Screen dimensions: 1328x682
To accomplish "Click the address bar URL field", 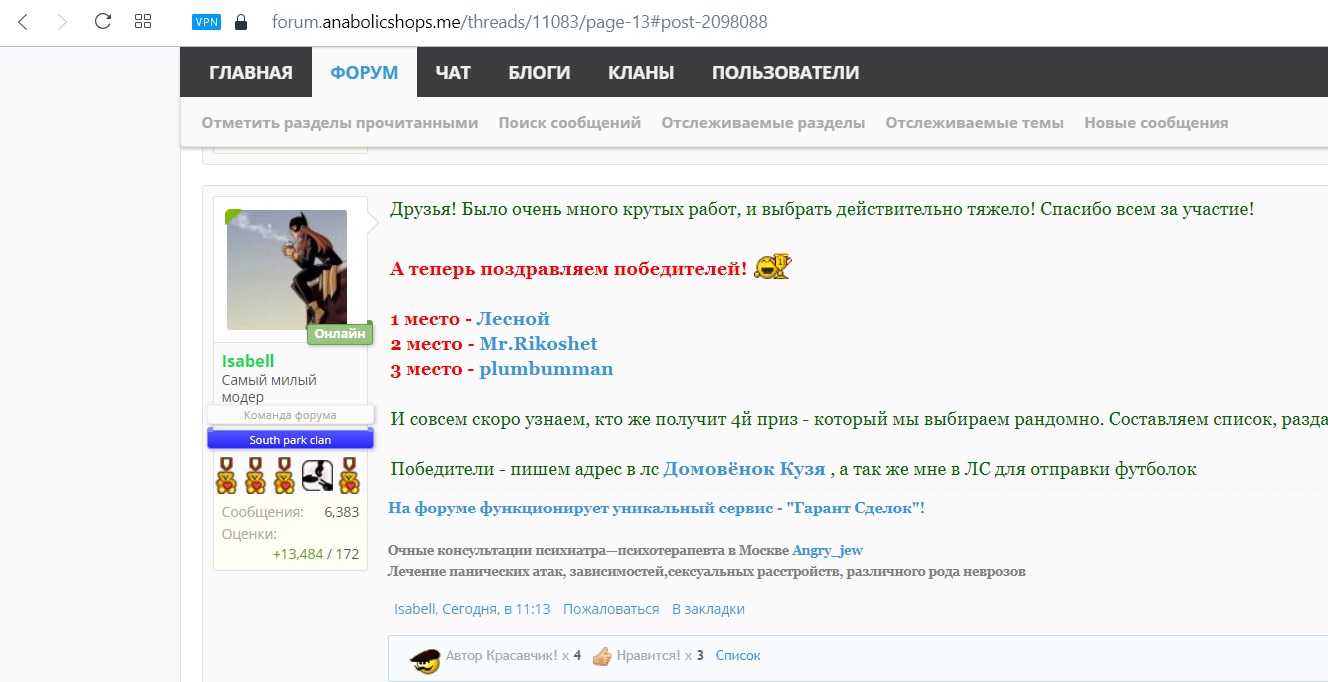I will pyautogui.click(x=520, y=22).
